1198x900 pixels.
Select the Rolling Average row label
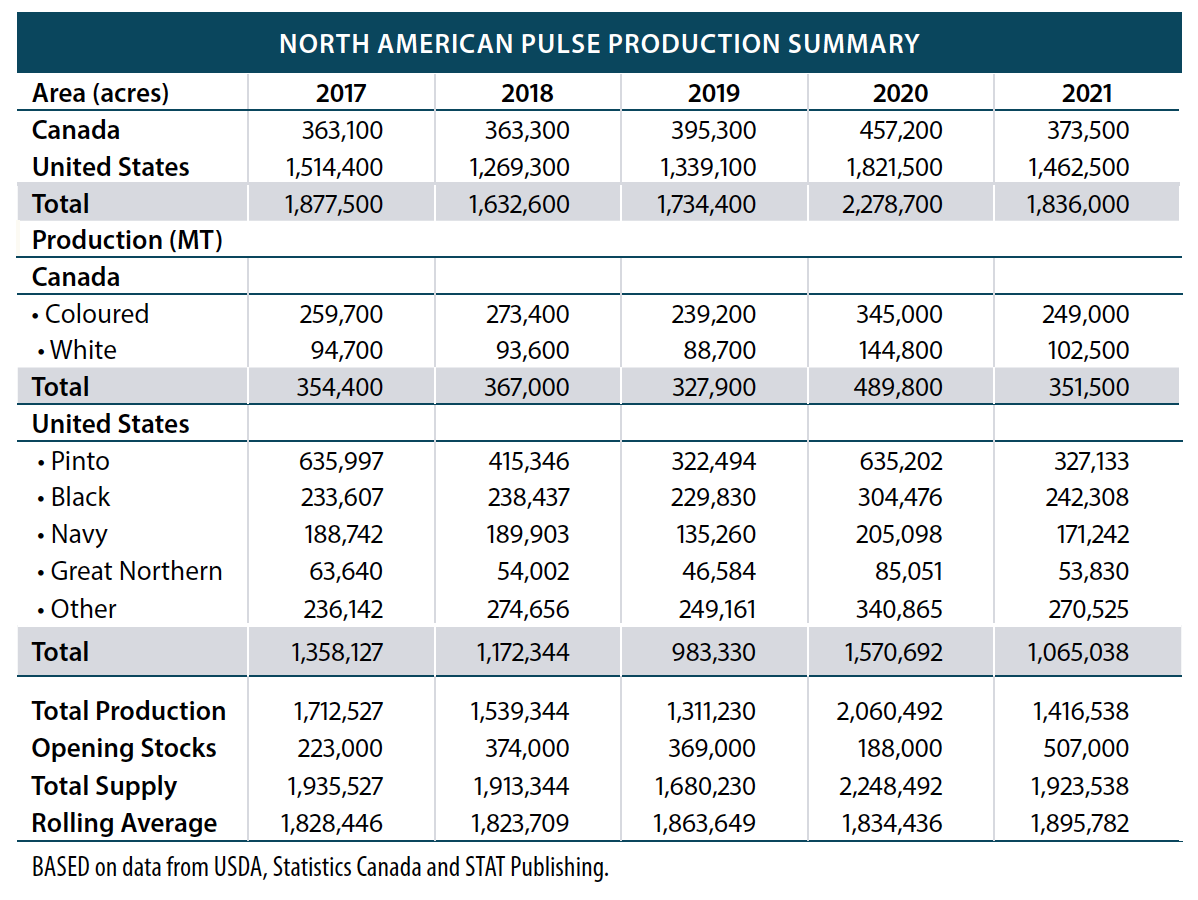tap(124, 823)
